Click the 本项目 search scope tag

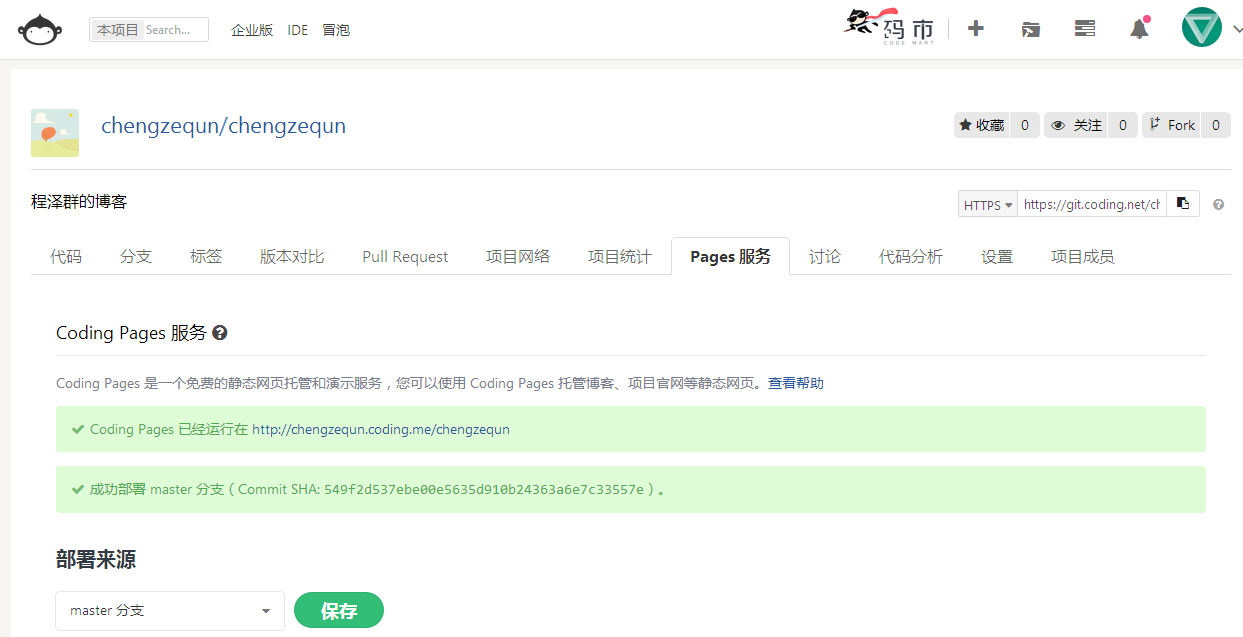(117, 30)
